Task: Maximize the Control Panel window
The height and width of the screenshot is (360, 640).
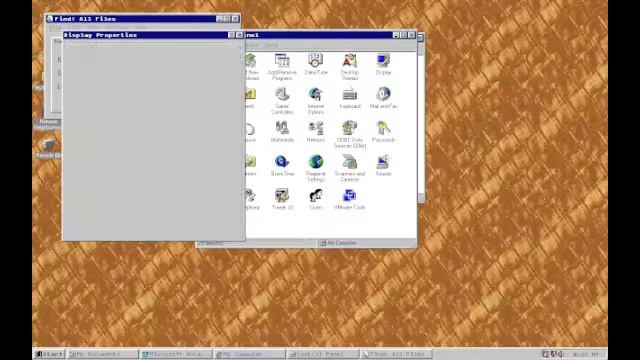Action: (x=403, y=35)
